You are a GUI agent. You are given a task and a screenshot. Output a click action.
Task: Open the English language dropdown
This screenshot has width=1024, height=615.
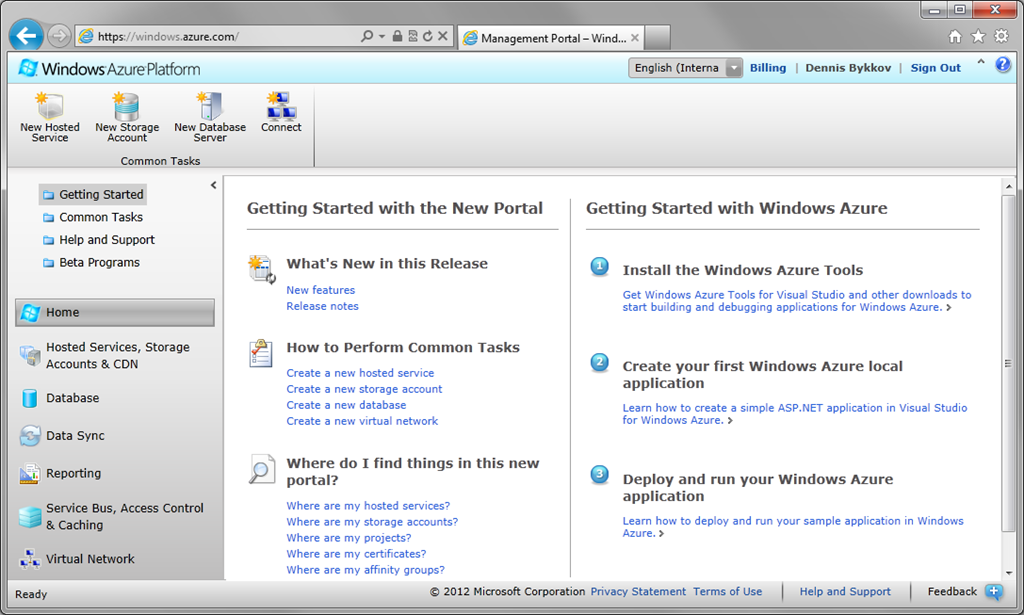[x=685, y=68]
